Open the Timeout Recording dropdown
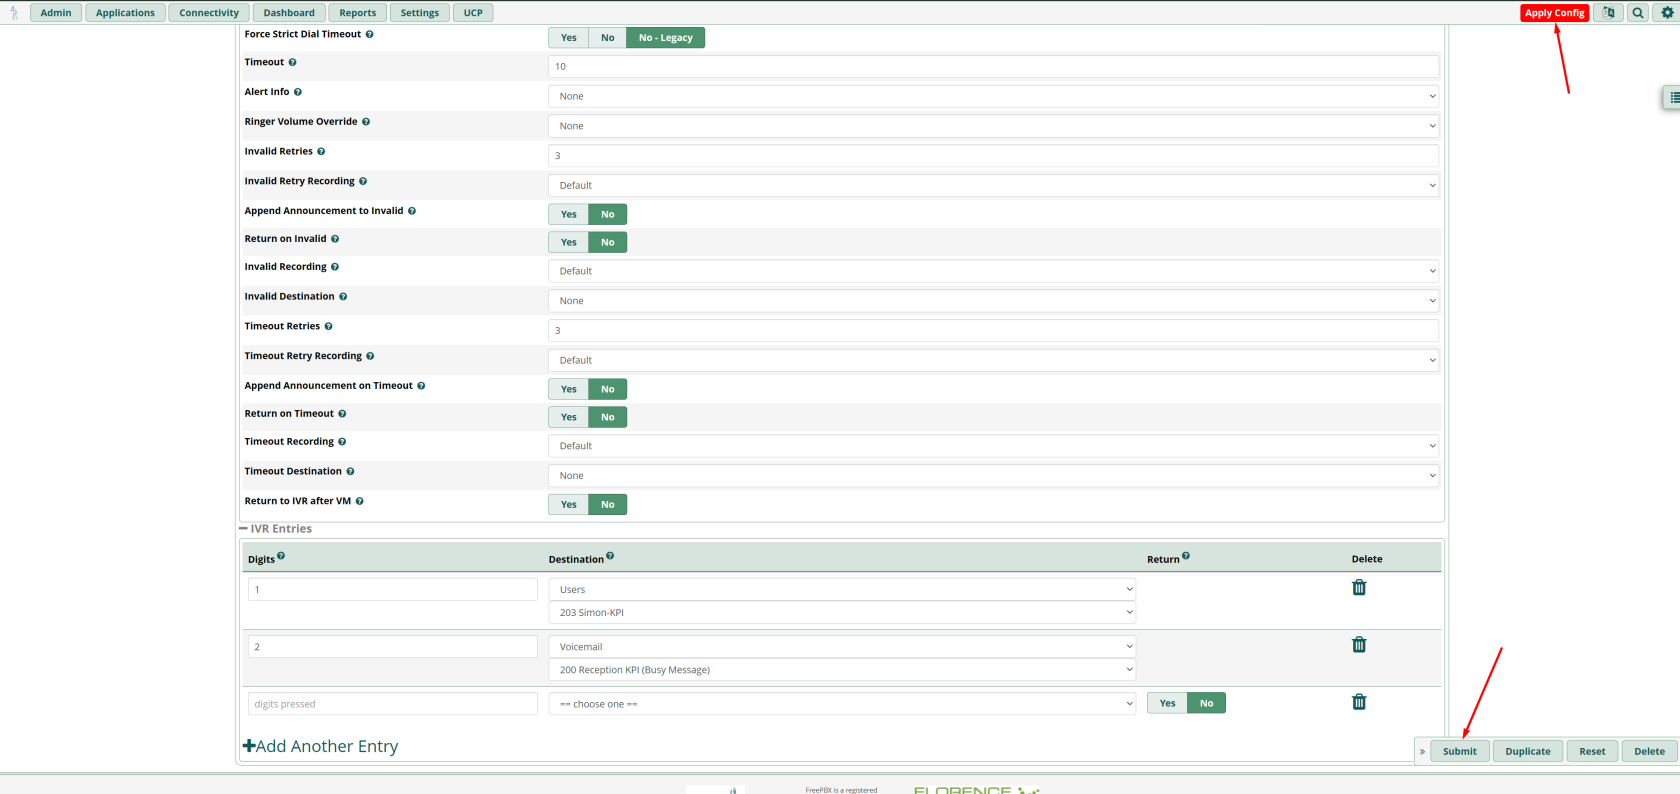Viewport: 1680px width, 794px height. click(x=994, y=446)
